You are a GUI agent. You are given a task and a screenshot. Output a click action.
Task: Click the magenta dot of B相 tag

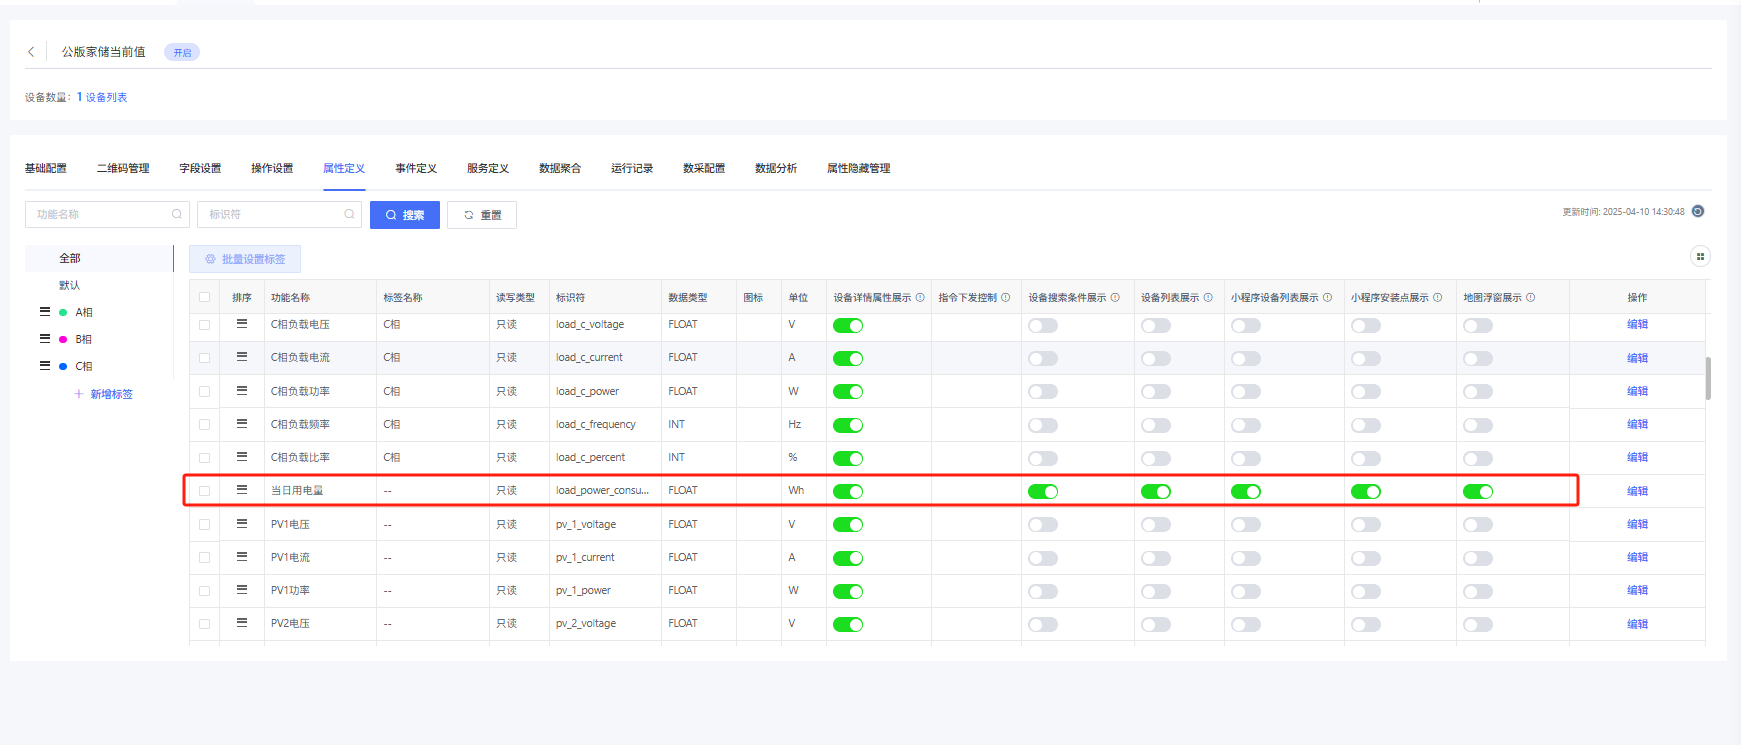pos(63,339)
